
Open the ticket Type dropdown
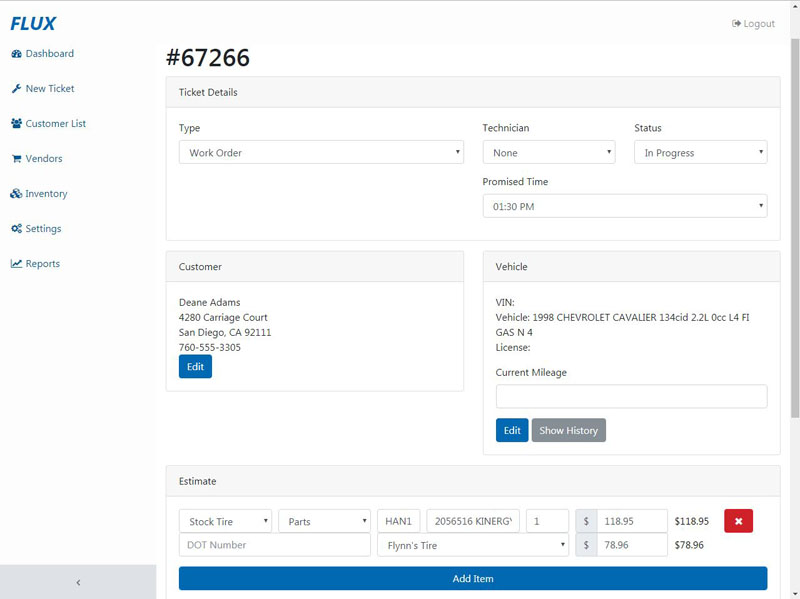click(320, 153)
